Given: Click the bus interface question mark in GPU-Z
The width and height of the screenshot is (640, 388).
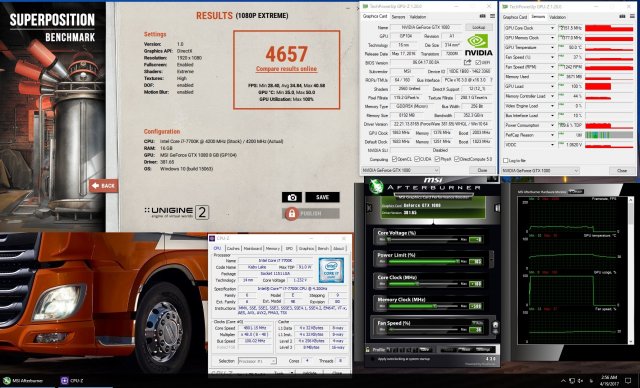Looking at the screenshot, I should 491,80.
